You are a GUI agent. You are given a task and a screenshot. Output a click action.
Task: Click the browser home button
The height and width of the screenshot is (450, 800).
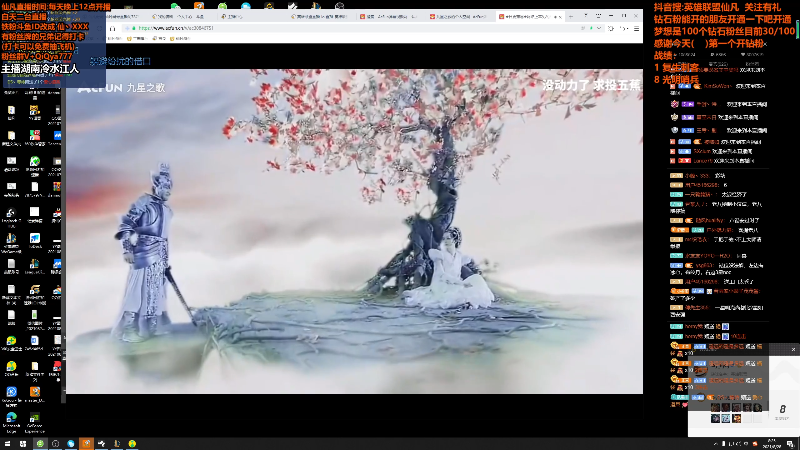(x=113, y=29)
